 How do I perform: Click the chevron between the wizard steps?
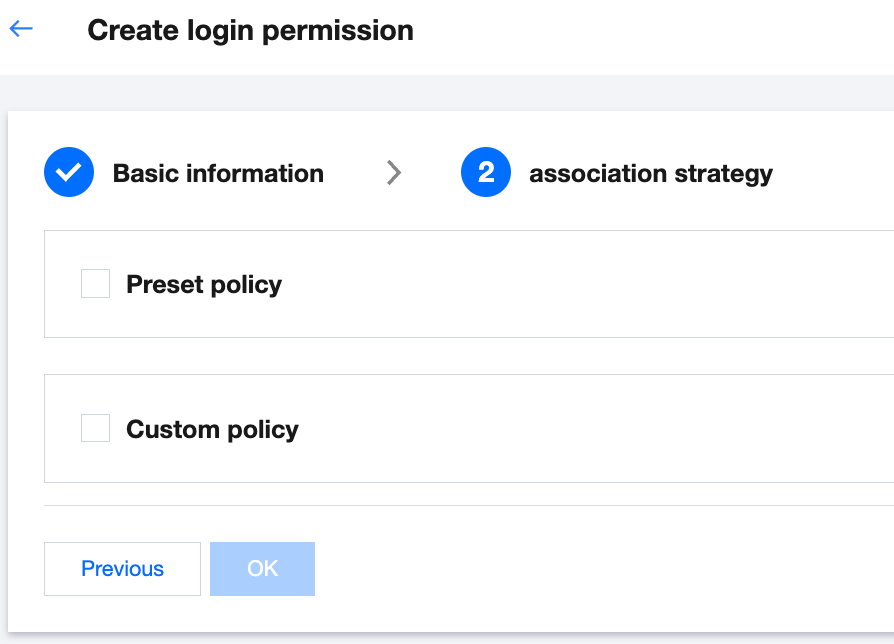[x=395, y=172]
